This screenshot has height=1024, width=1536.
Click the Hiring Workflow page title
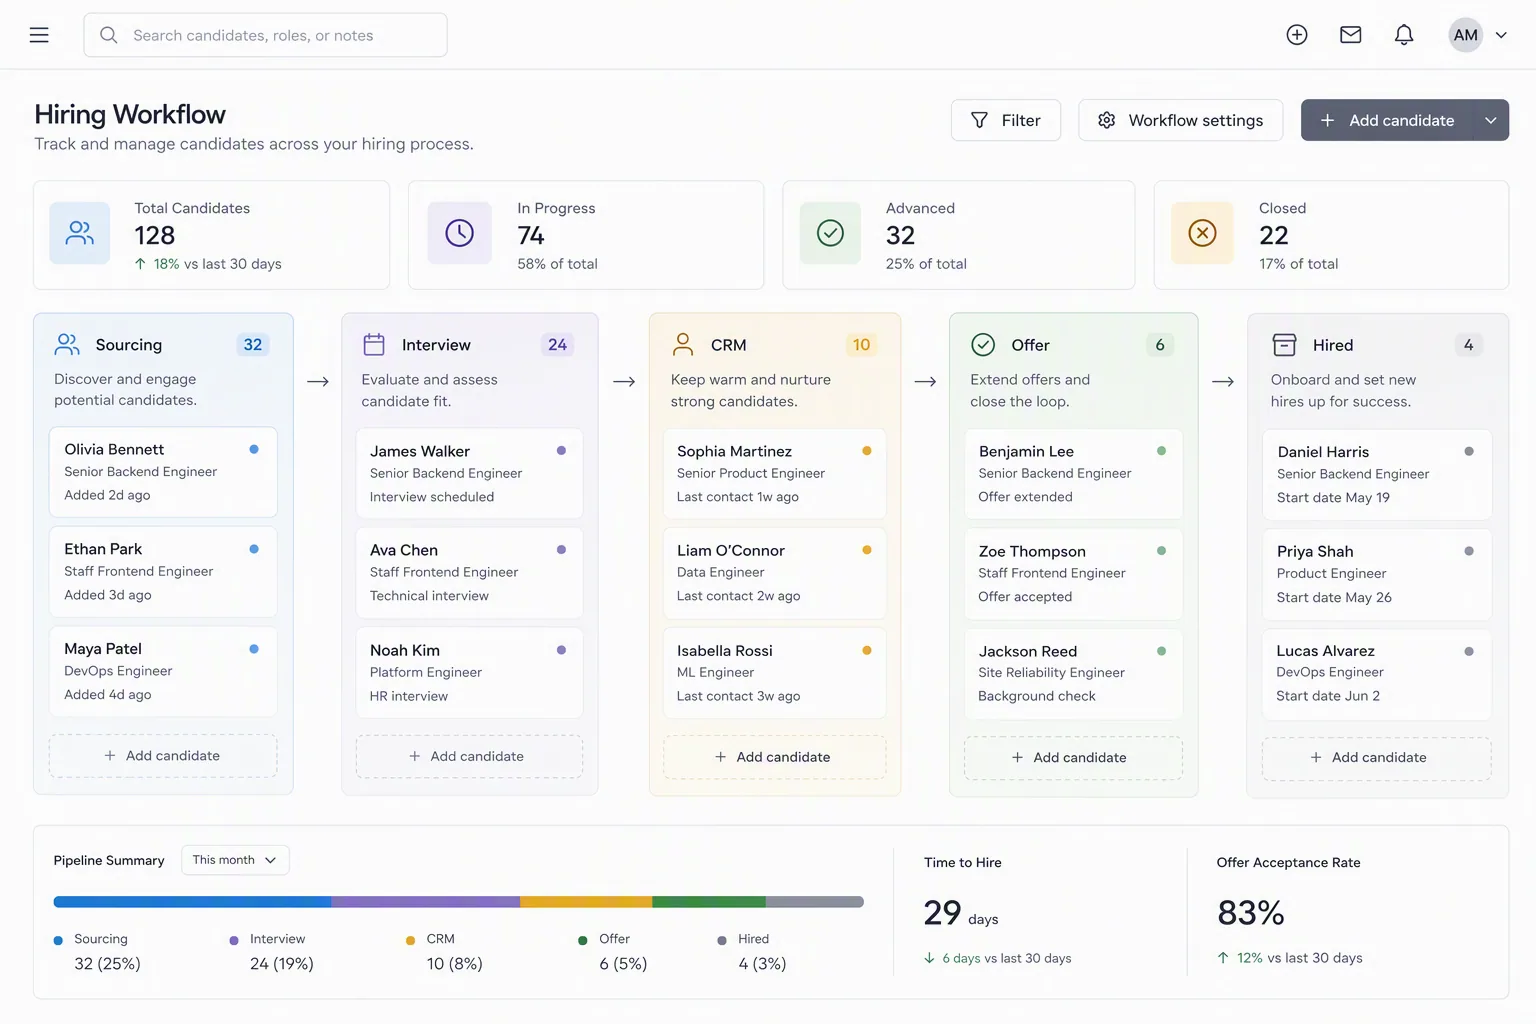[x=130, y=114]
